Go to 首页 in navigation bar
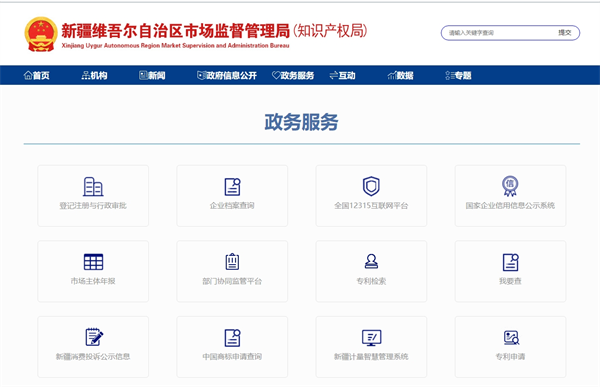The image size is (600, 387). coord(37,75)
